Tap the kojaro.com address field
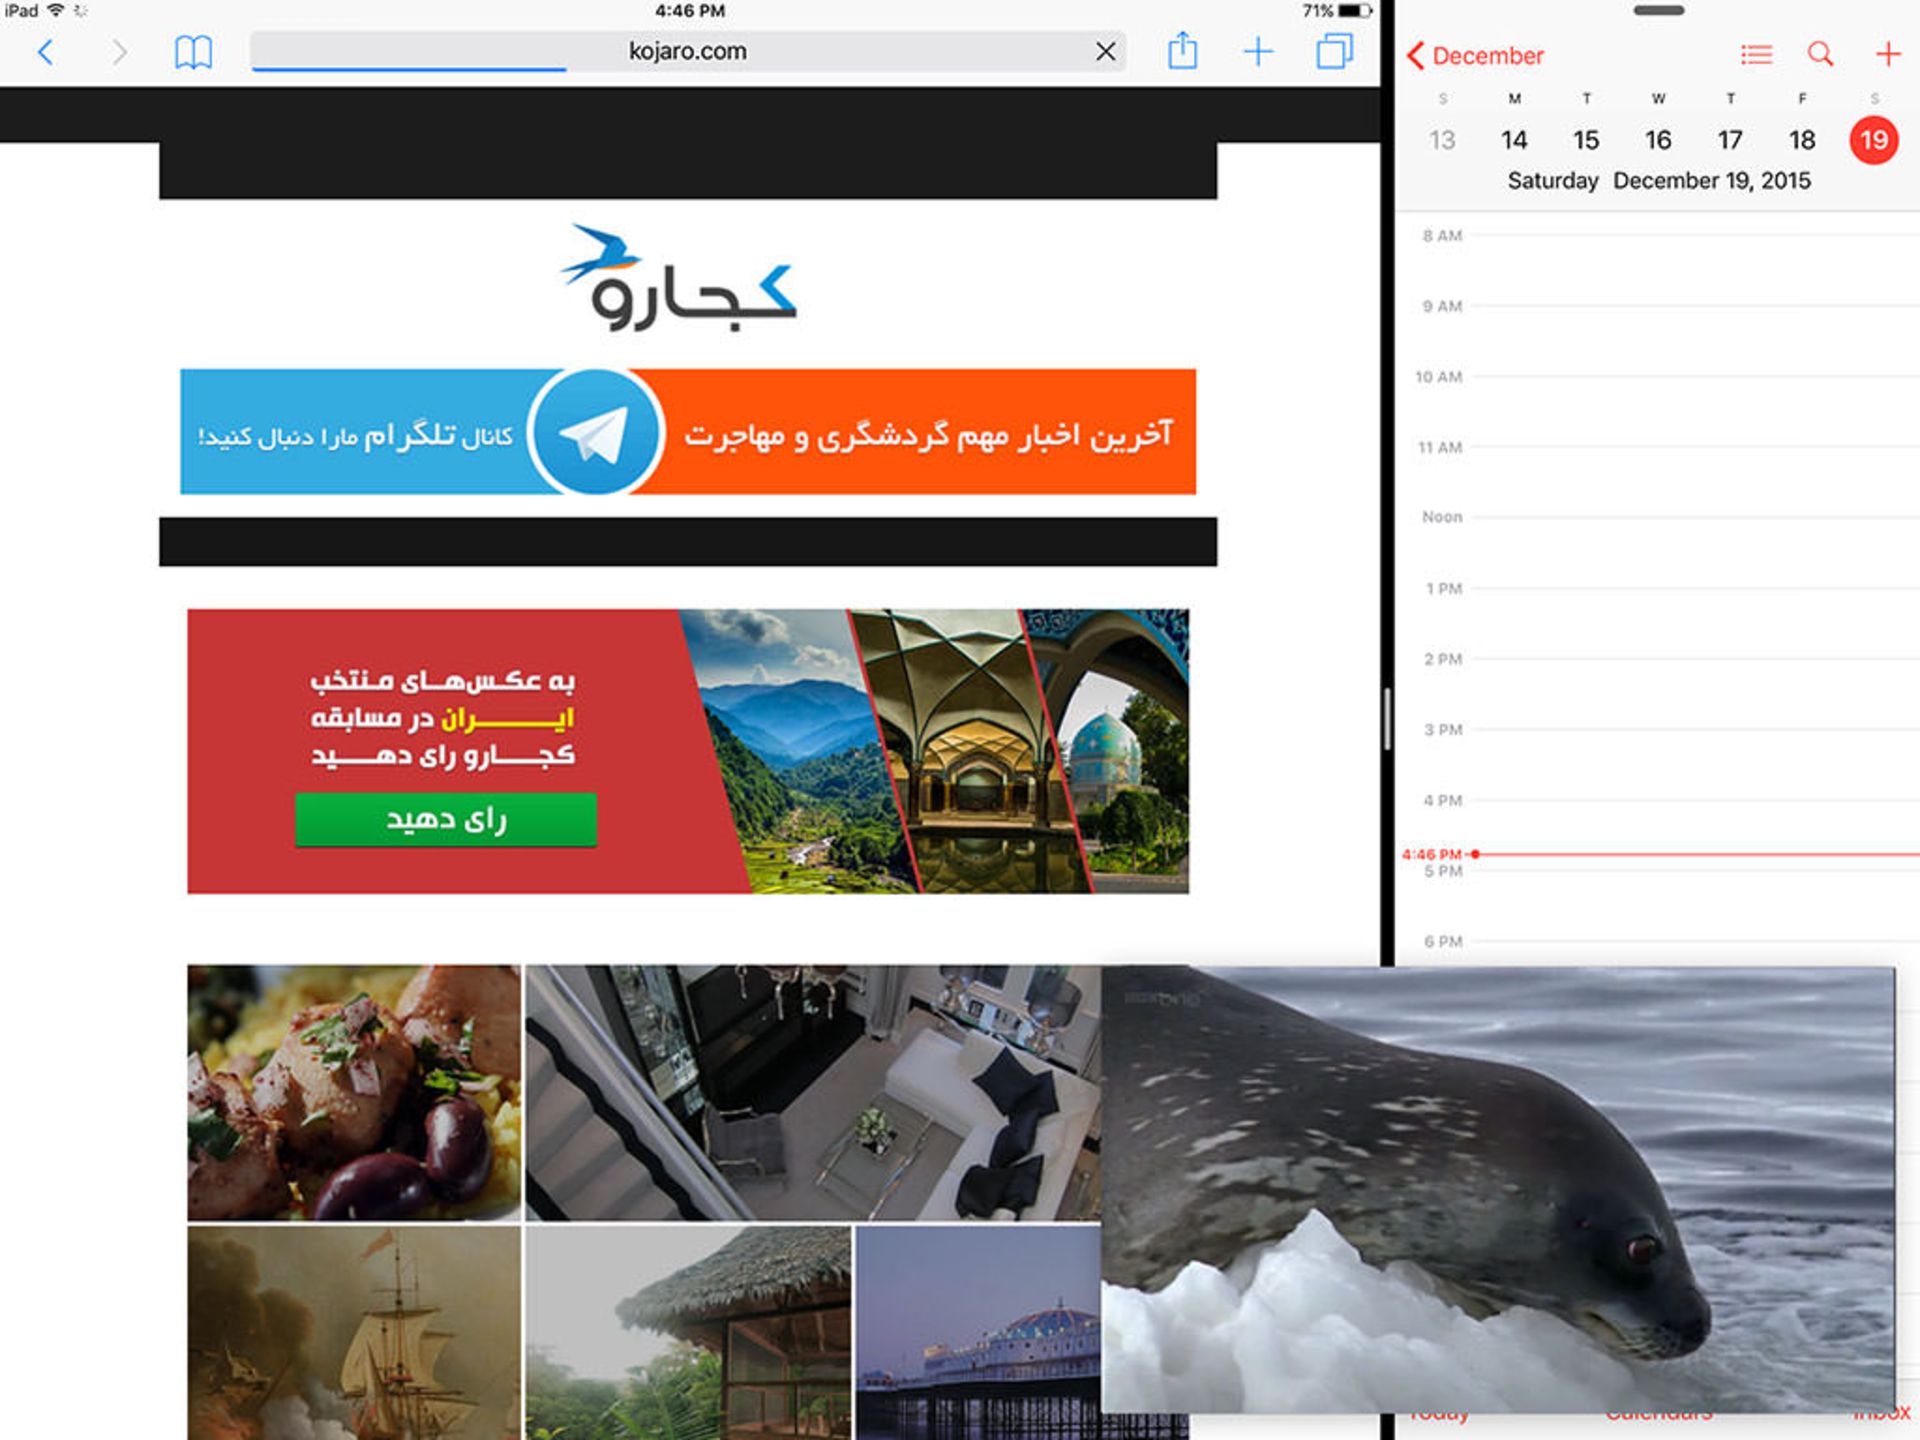 click(x=686, y=52)
